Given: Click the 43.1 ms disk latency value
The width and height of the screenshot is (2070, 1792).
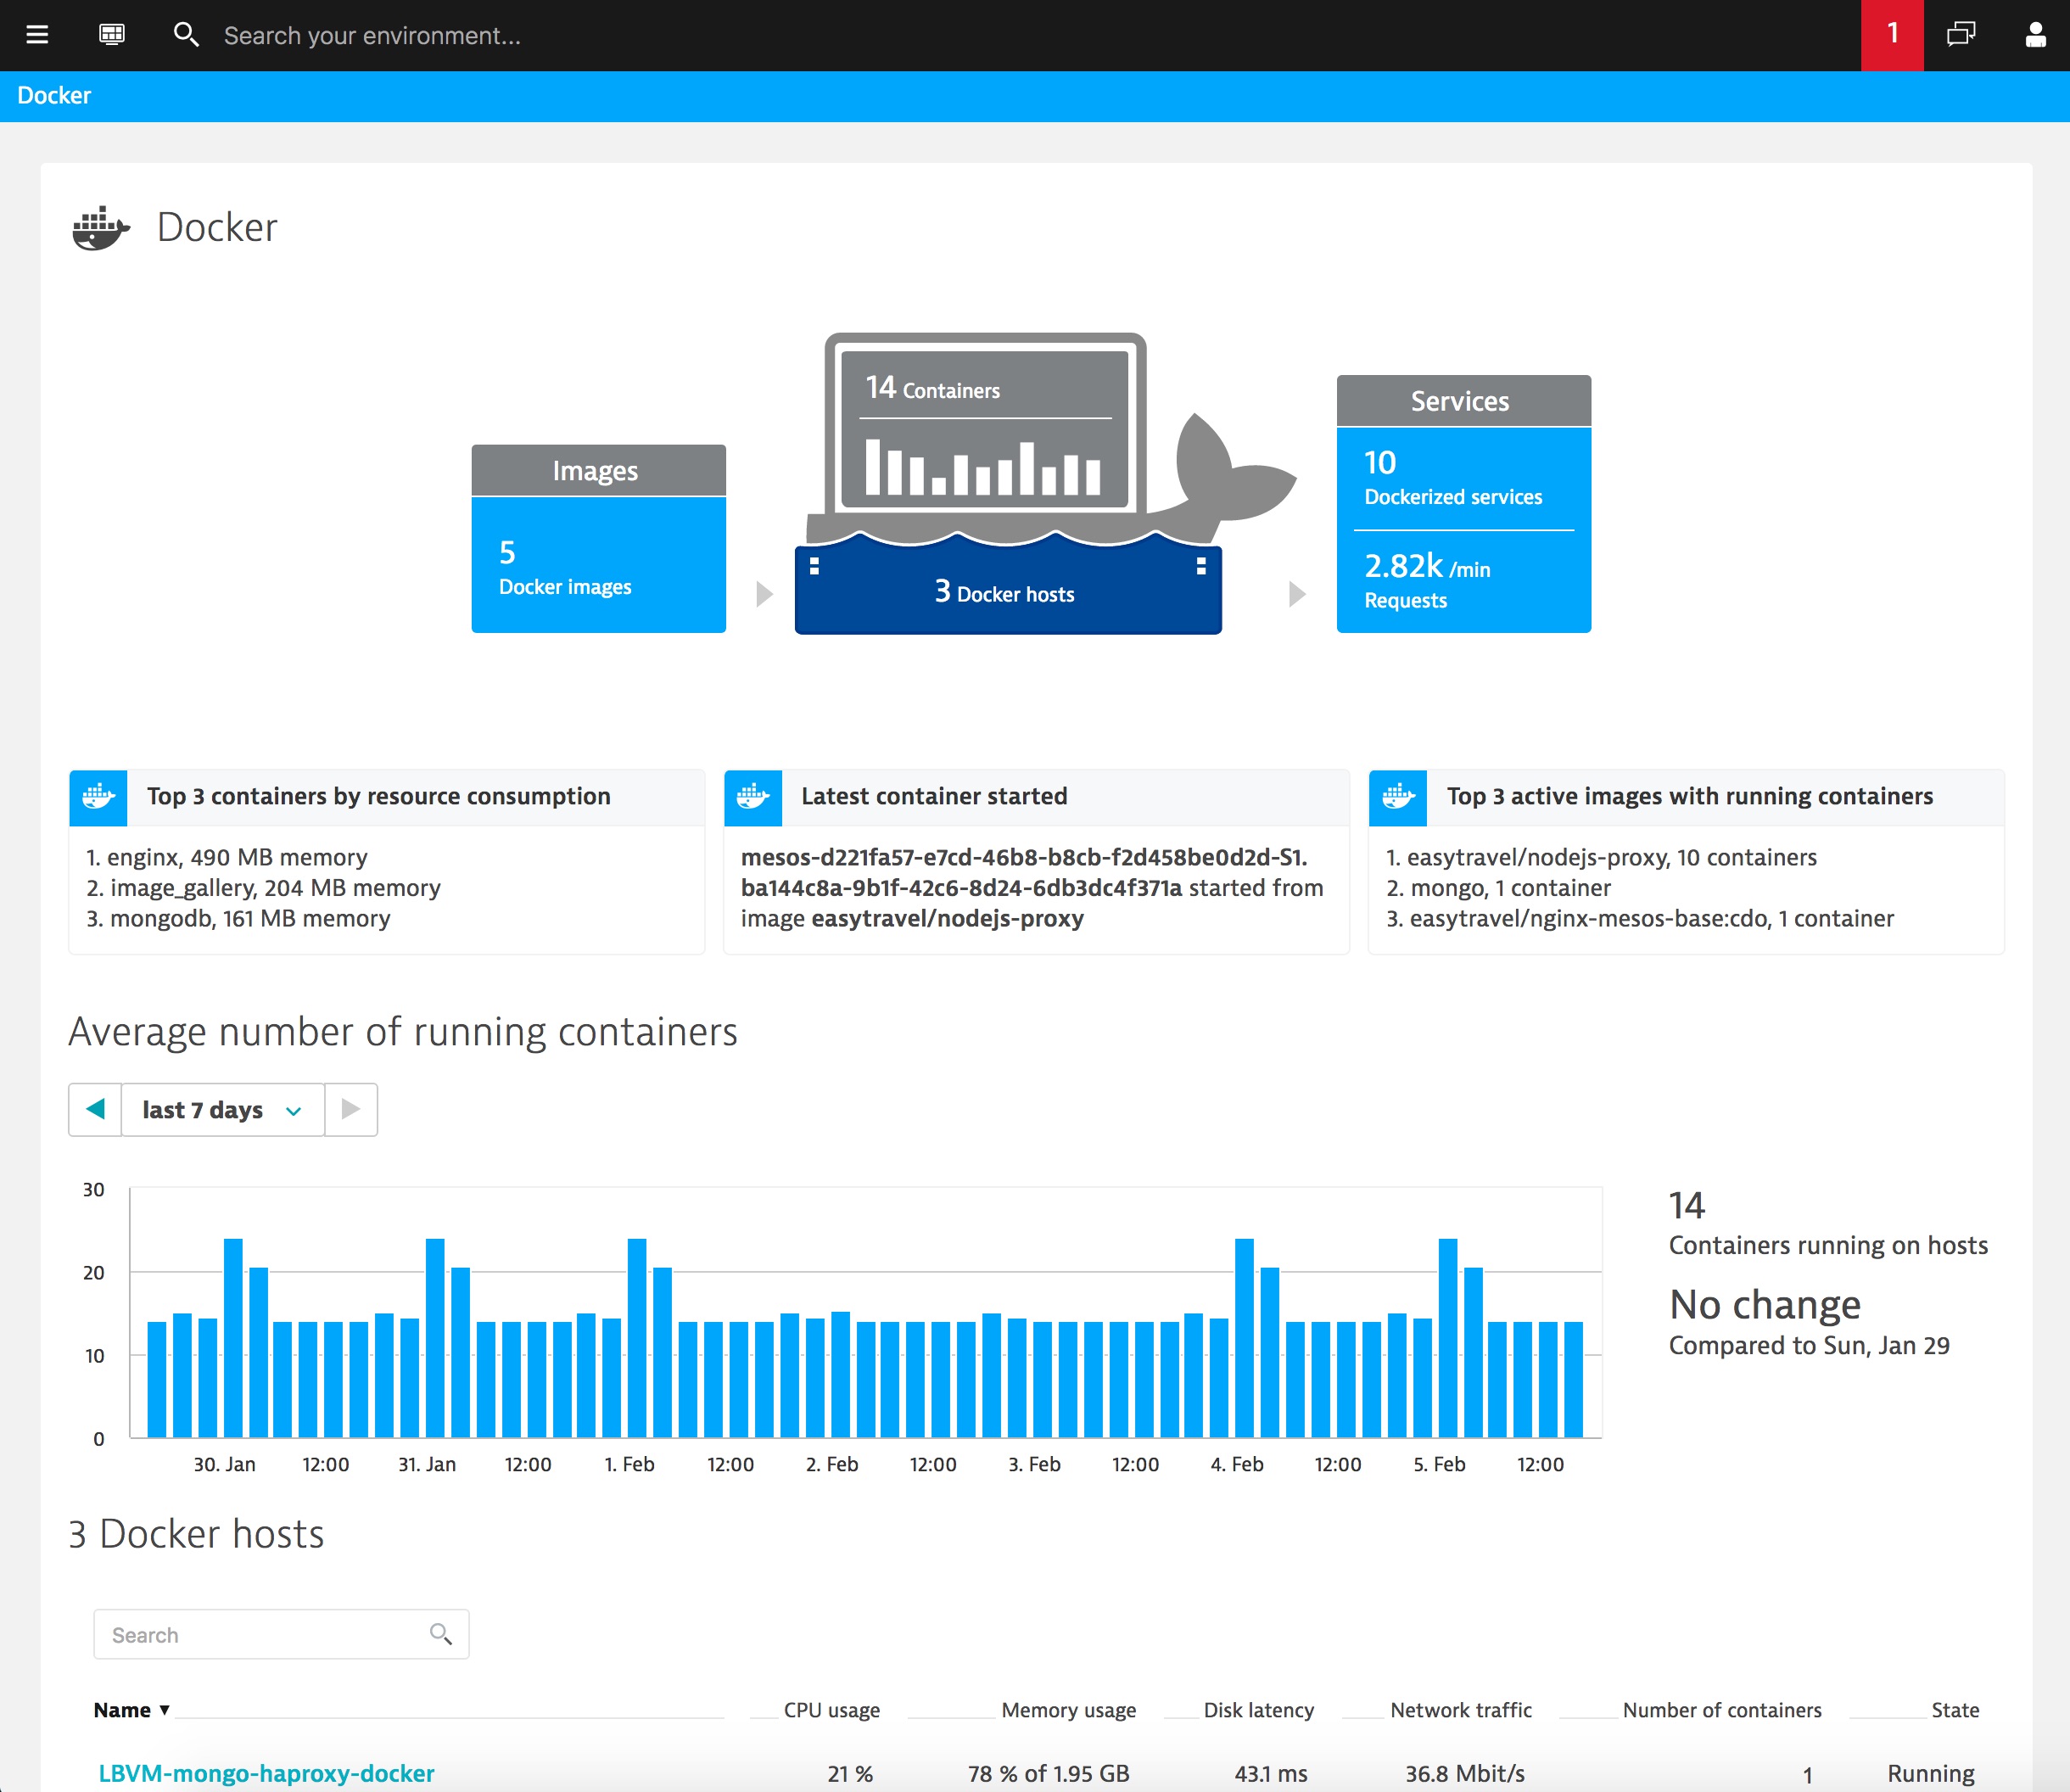Looking at the screenshot, I should (1270, 1773).
